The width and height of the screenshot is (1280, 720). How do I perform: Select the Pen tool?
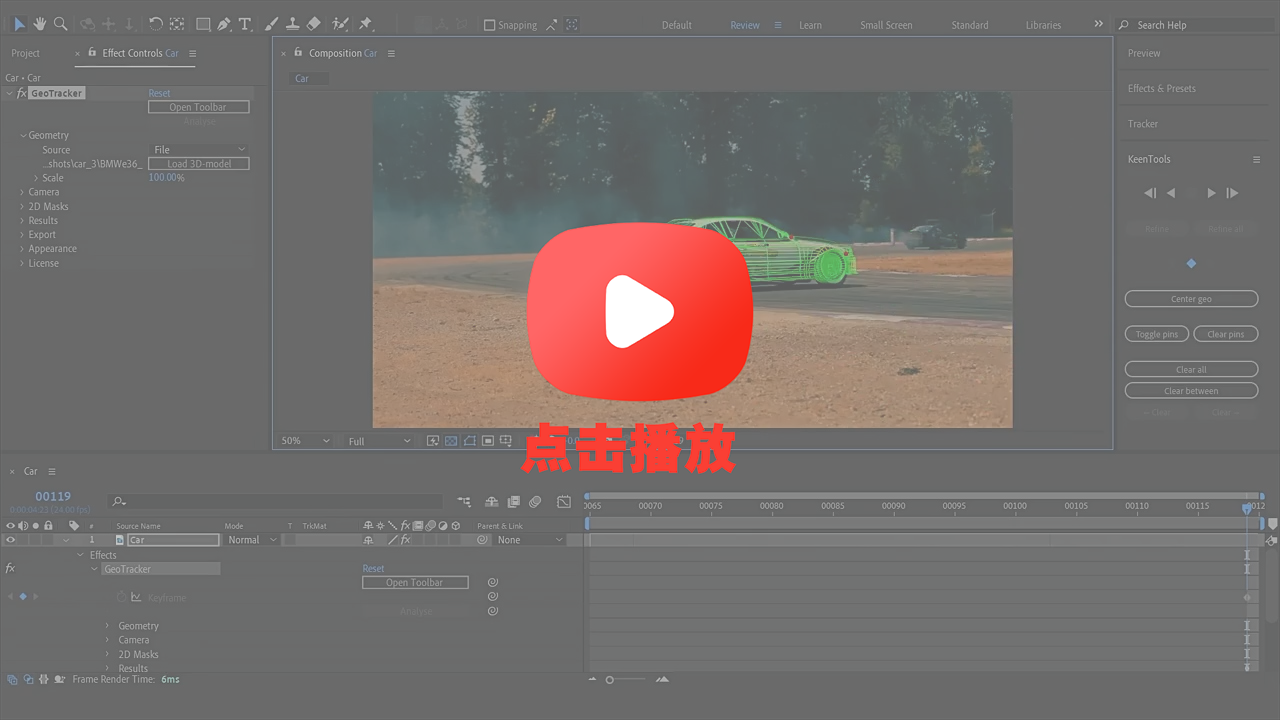coord(224,24)
